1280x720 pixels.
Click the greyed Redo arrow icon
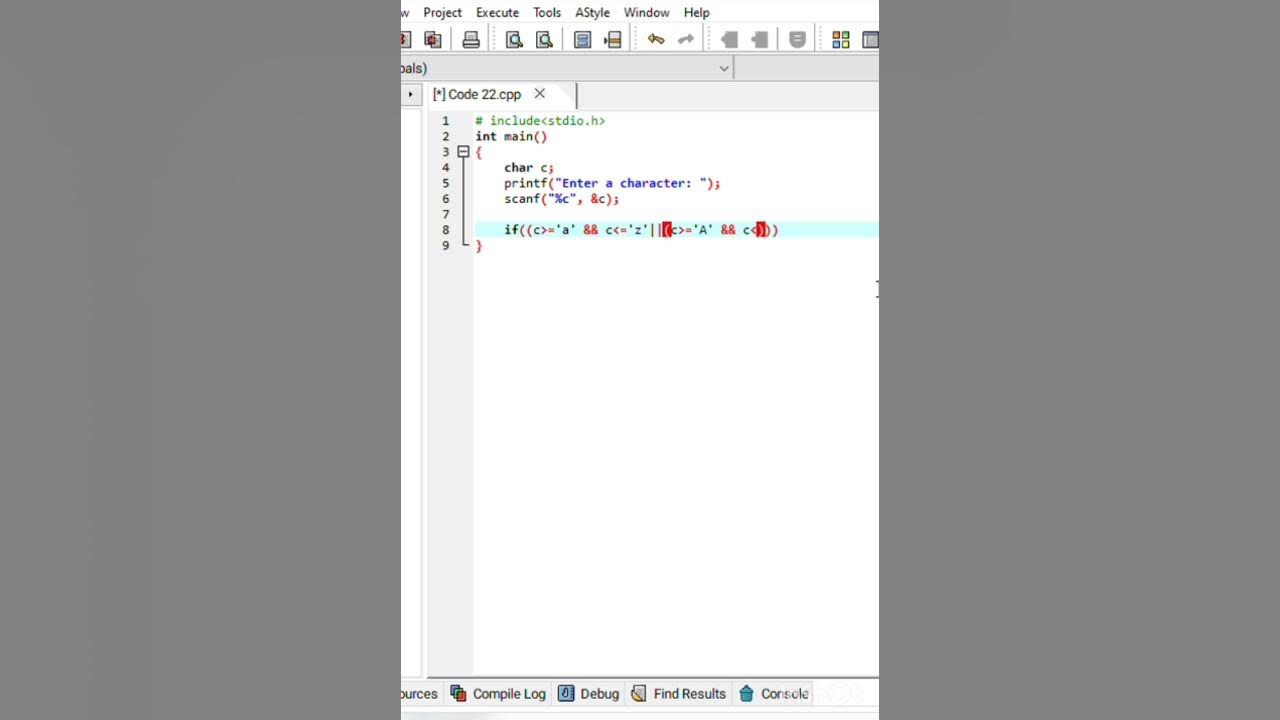click(x=686, y=40)
